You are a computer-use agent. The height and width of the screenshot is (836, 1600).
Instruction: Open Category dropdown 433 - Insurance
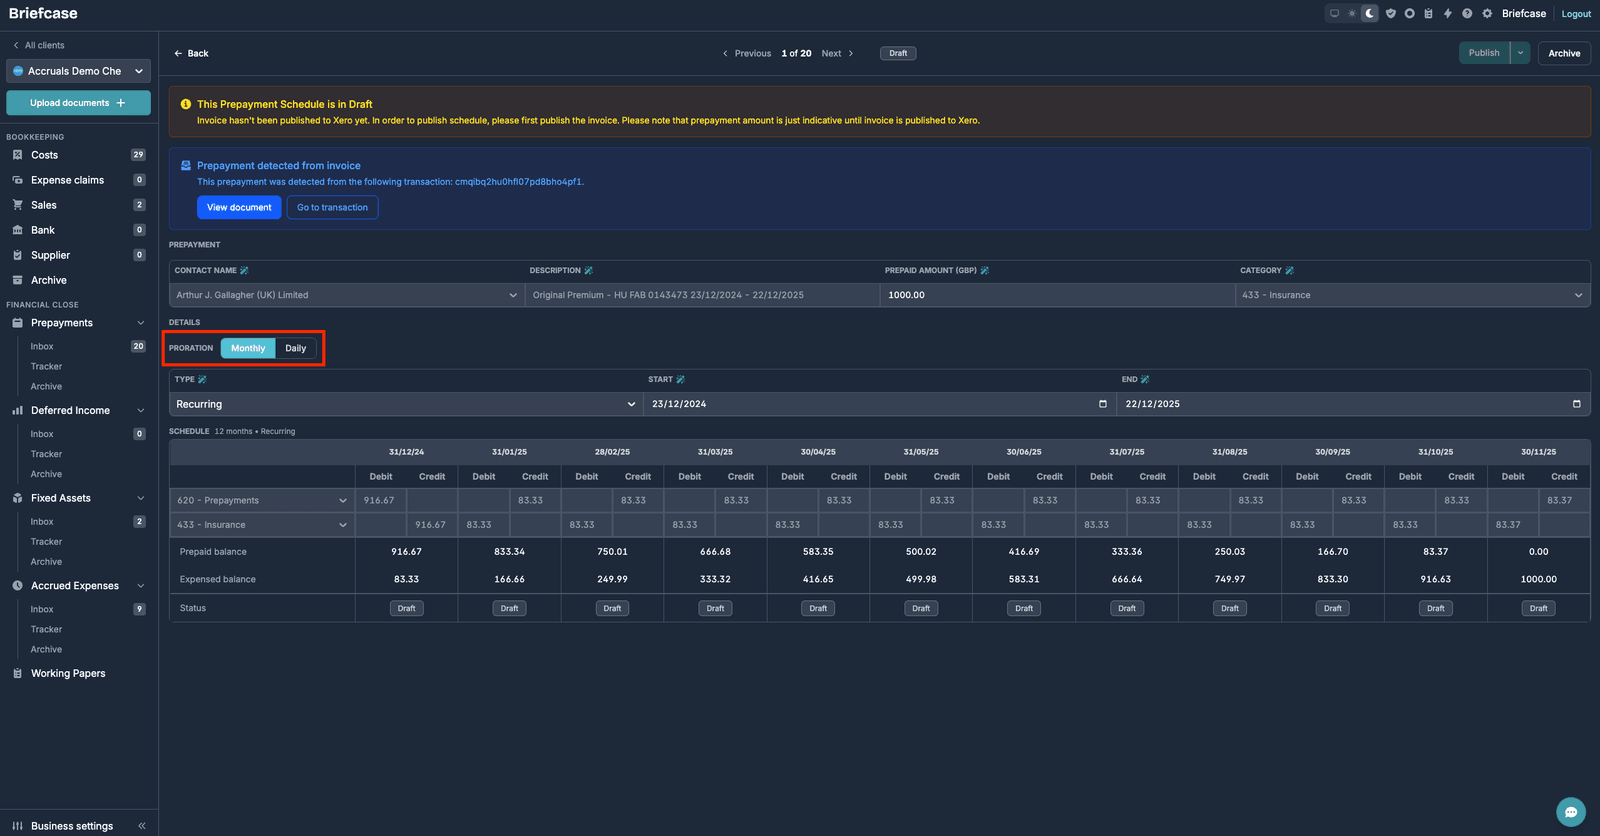point(1413,295)
